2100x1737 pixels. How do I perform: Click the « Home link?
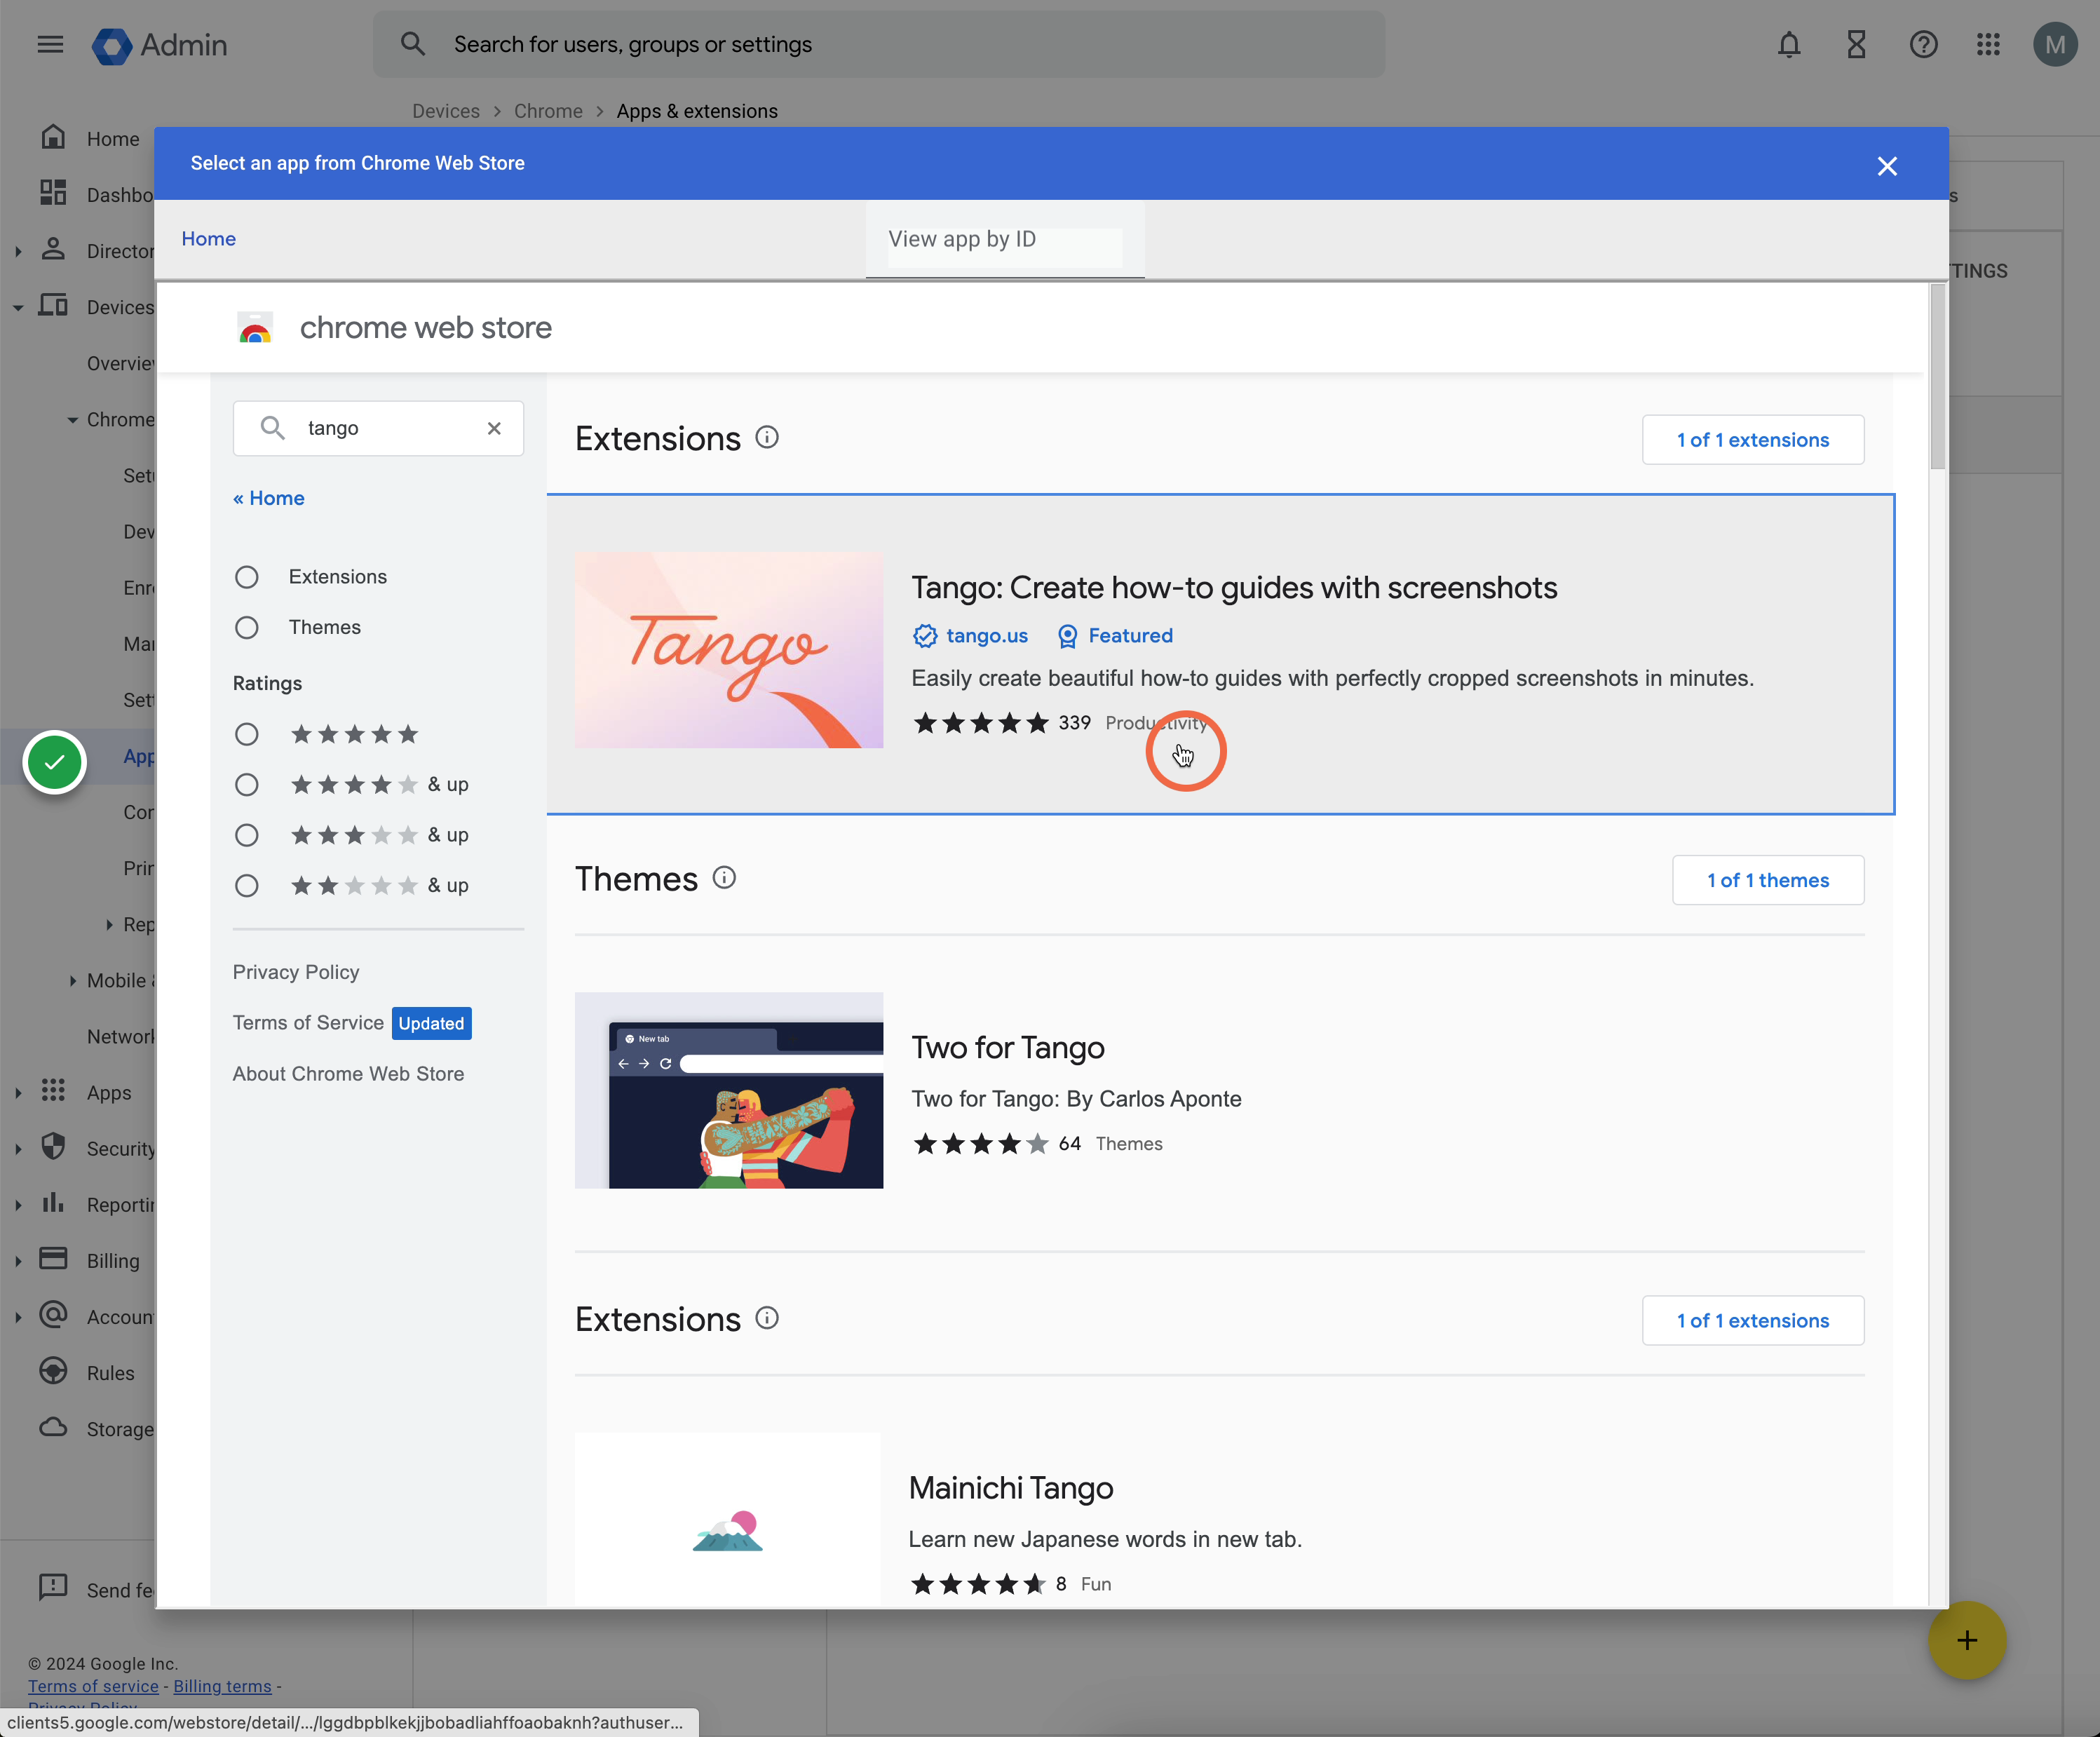[x=269, y=498]
